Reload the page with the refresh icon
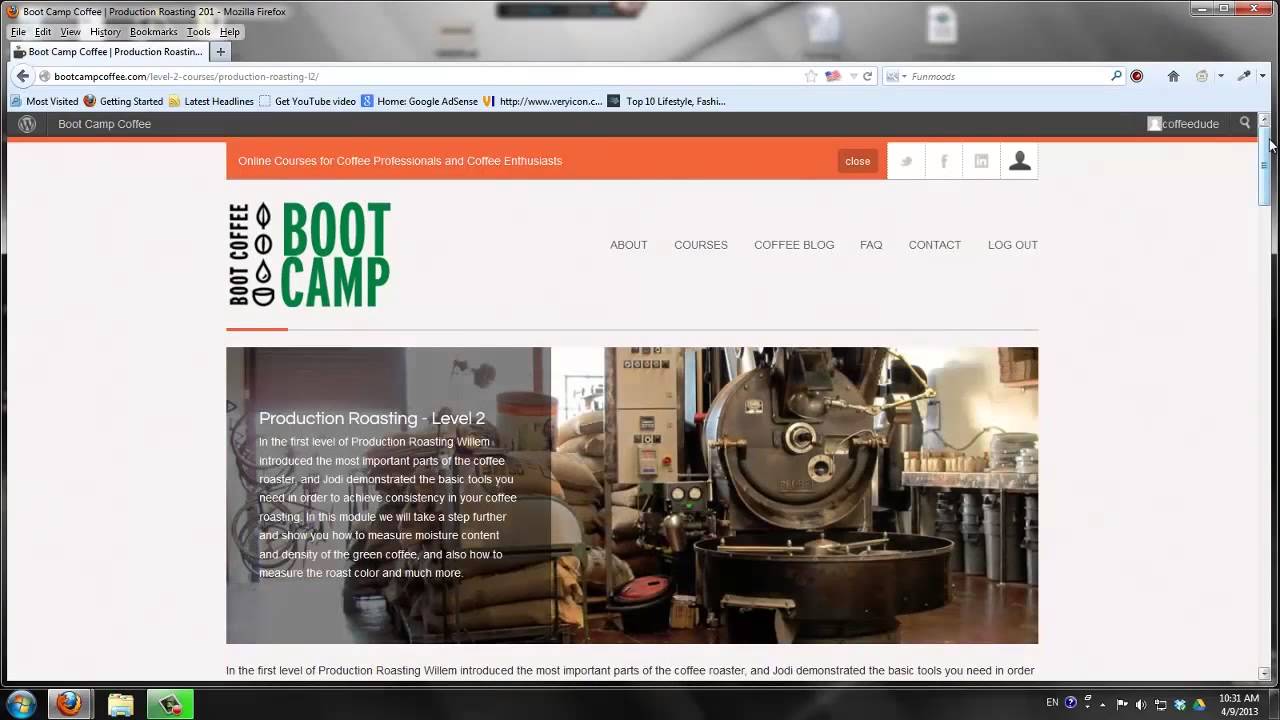This screenshot has width=1280, height=720. (x=868, y=76)
